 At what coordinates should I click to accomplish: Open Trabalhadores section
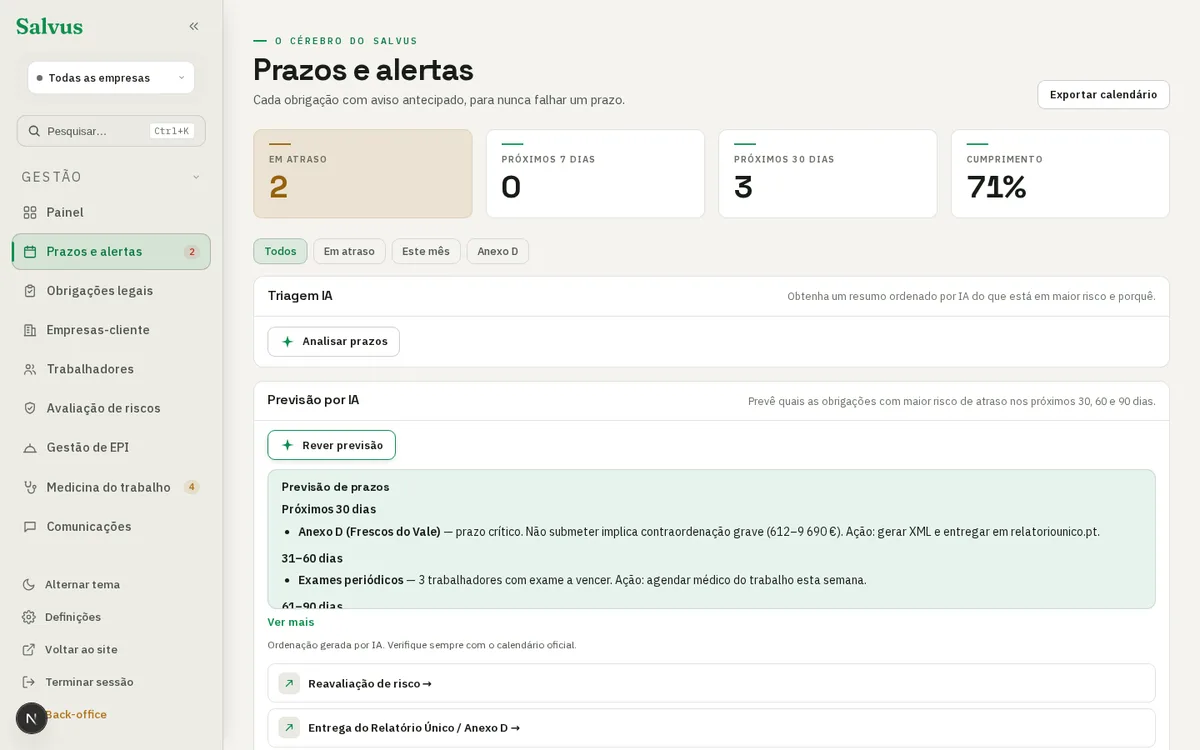click(x=111, y=369)
